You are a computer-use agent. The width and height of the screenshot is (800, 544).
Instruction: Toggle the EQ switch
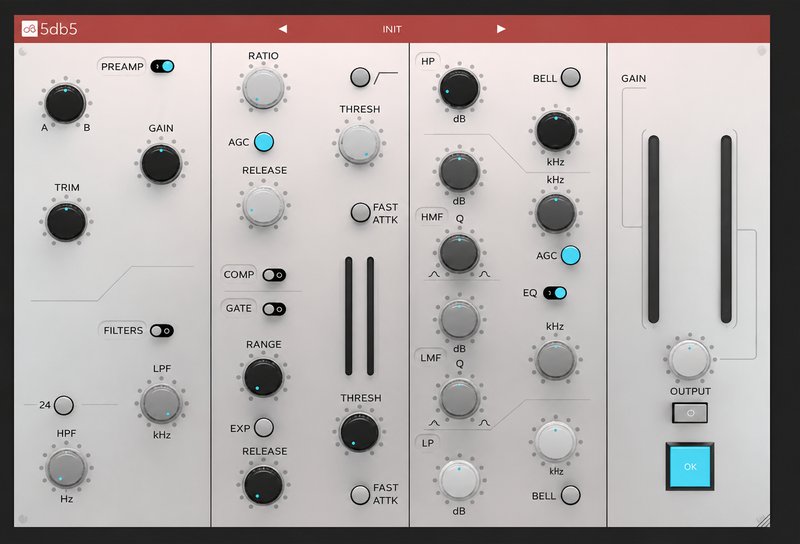(x=555, y=293)
